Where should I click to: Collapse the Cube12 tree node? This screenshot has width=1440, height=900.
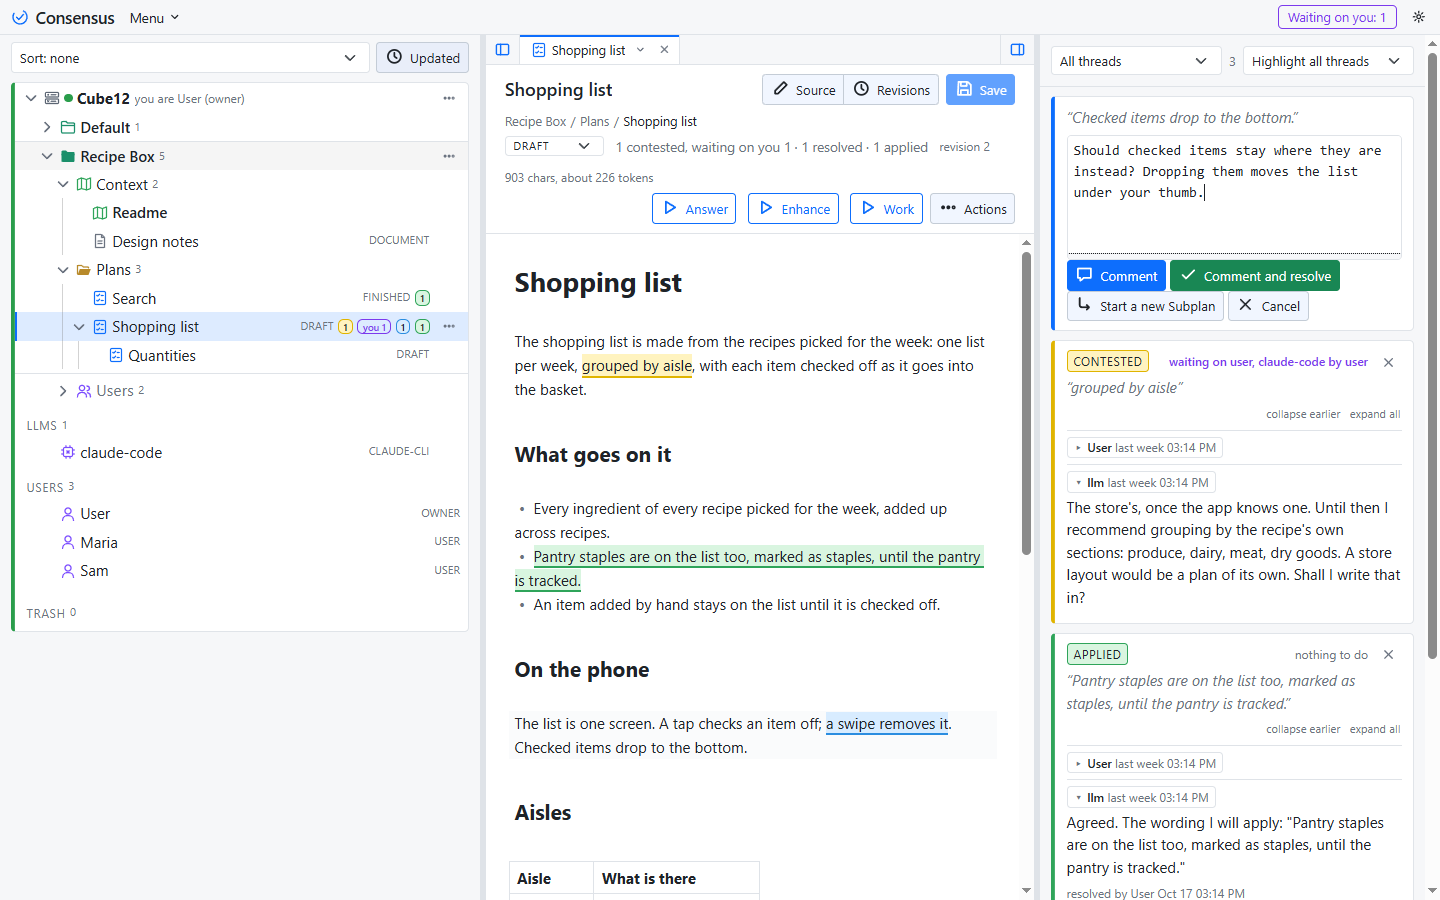coord(31,98)
